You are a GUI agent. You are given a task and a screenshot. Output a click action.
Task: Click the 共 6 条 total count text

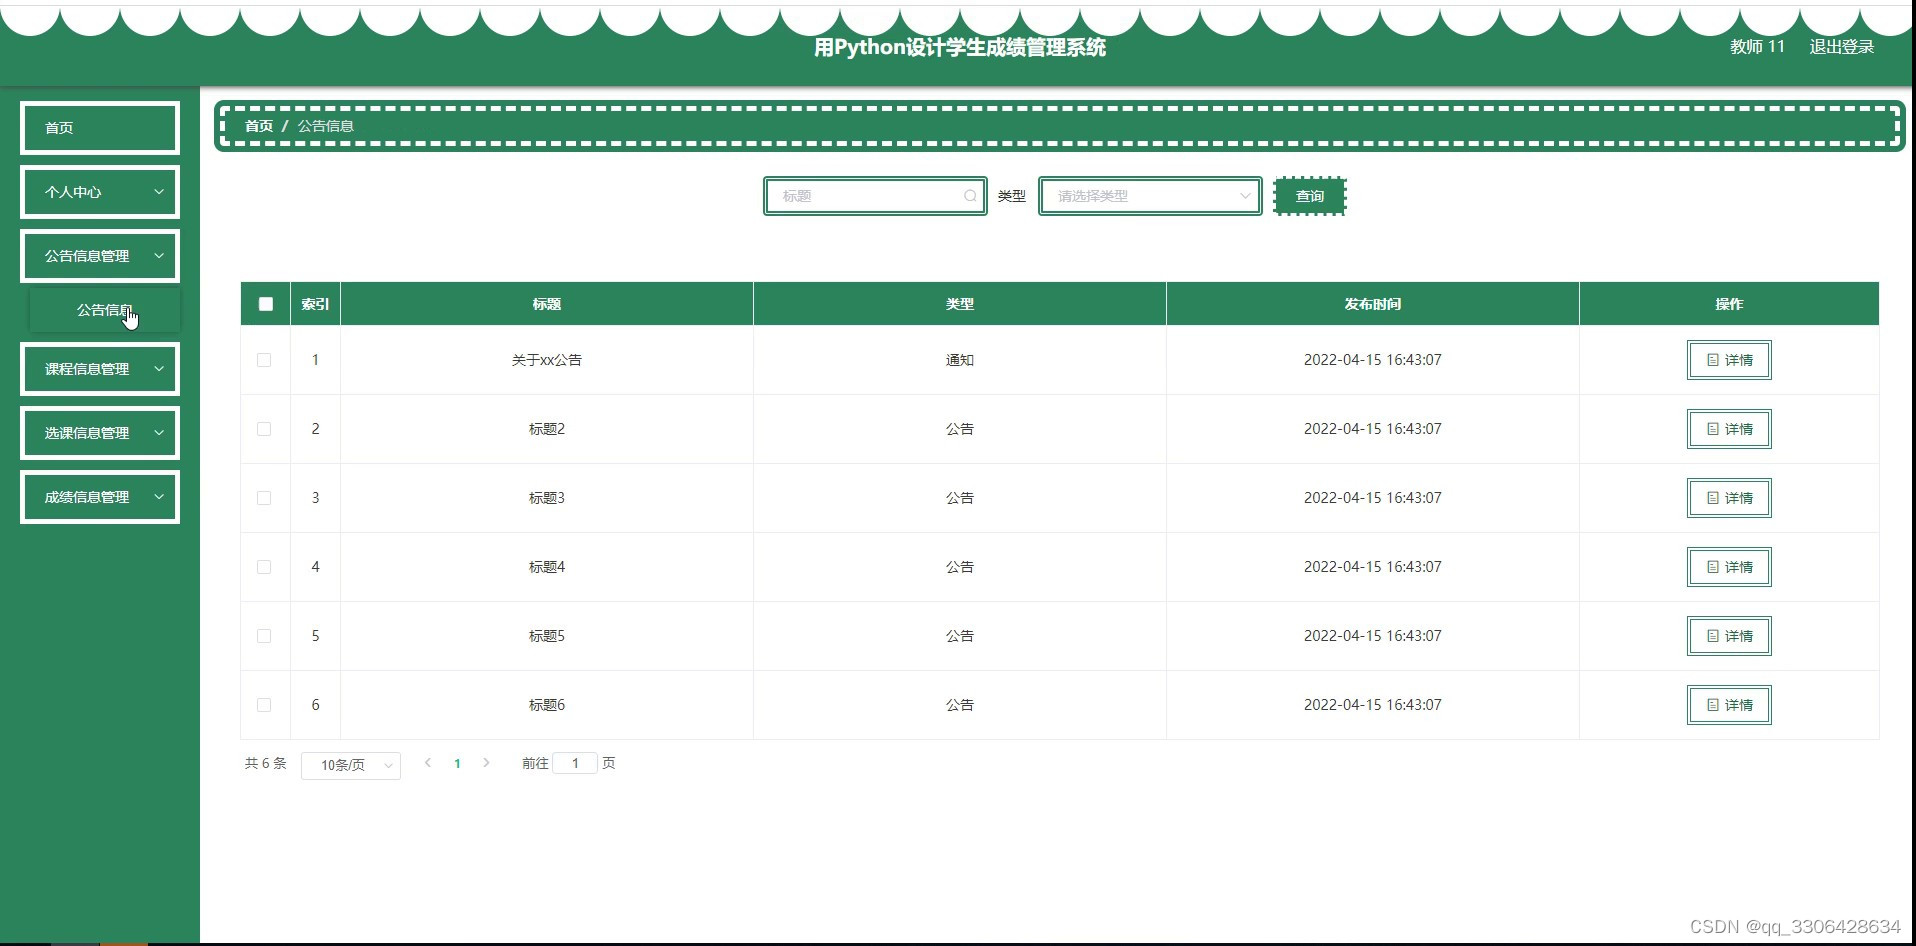point(266,763)
